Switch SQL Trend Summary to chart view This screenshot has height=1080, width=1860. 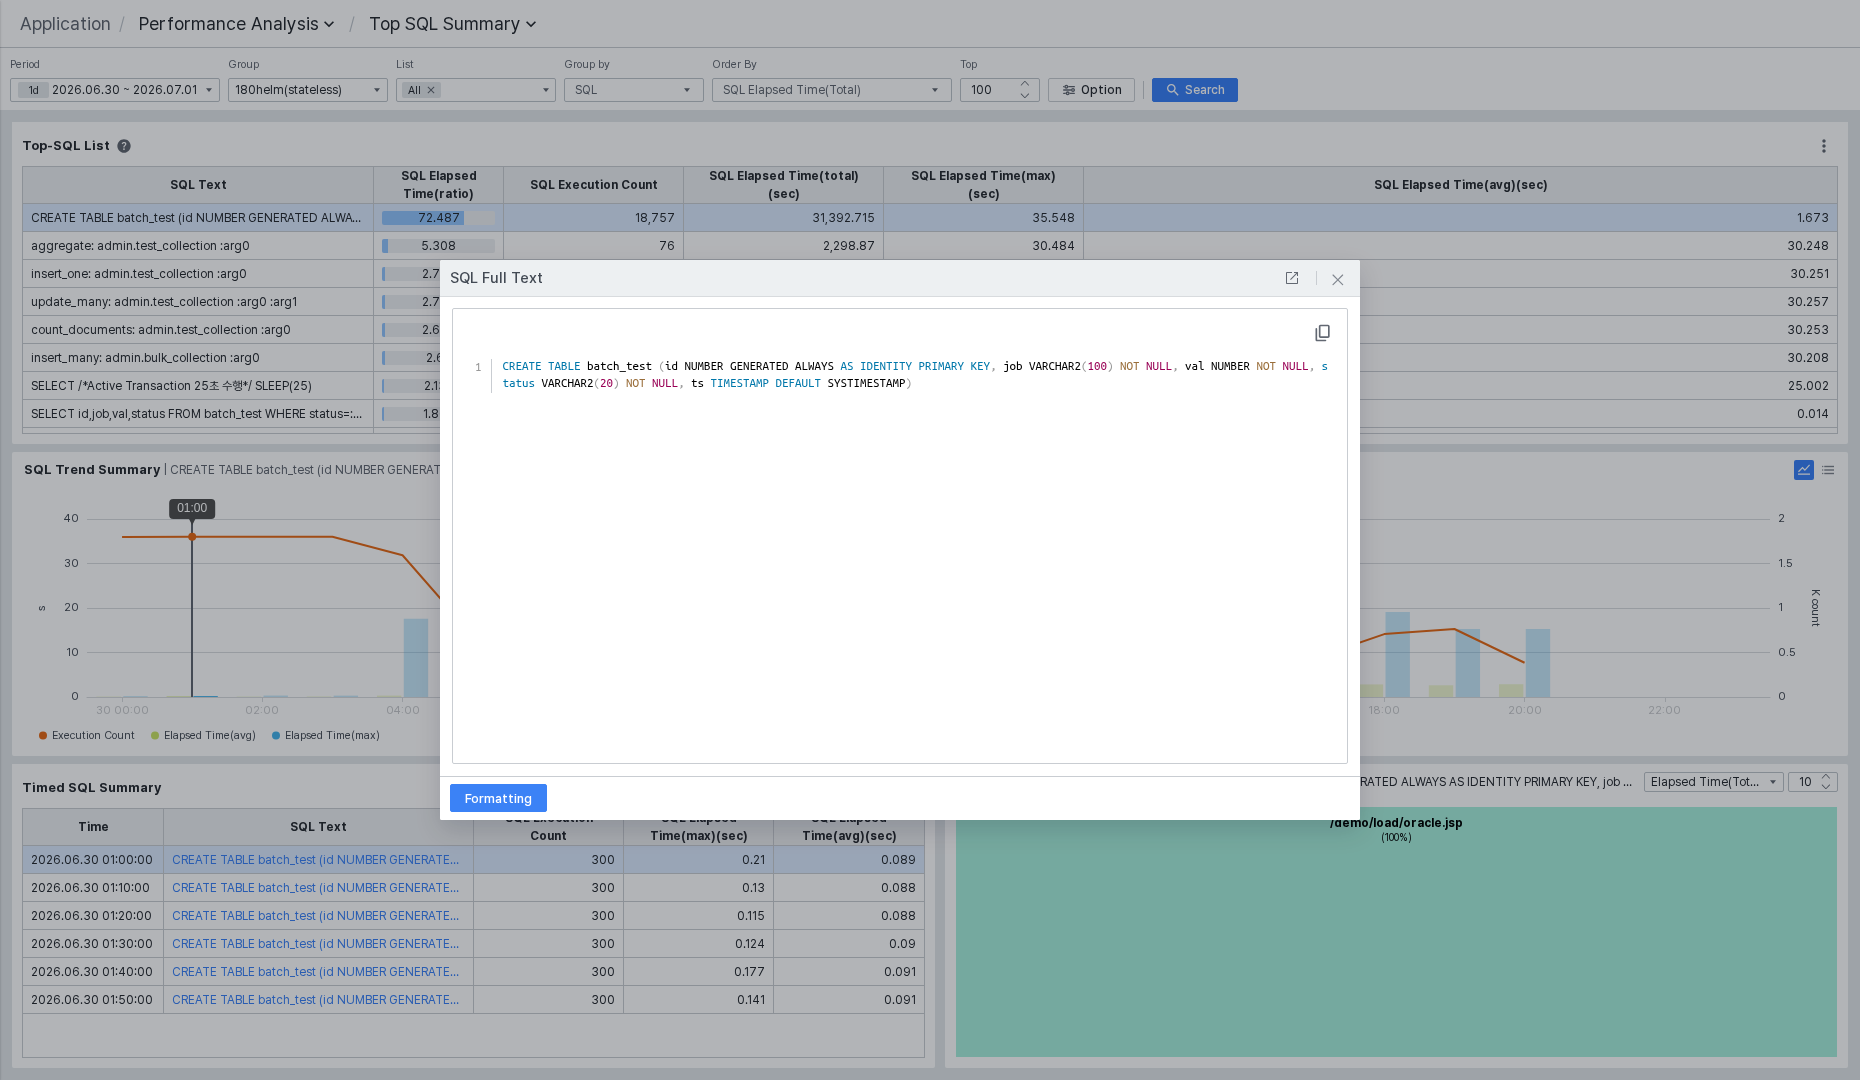(1804, 470)
